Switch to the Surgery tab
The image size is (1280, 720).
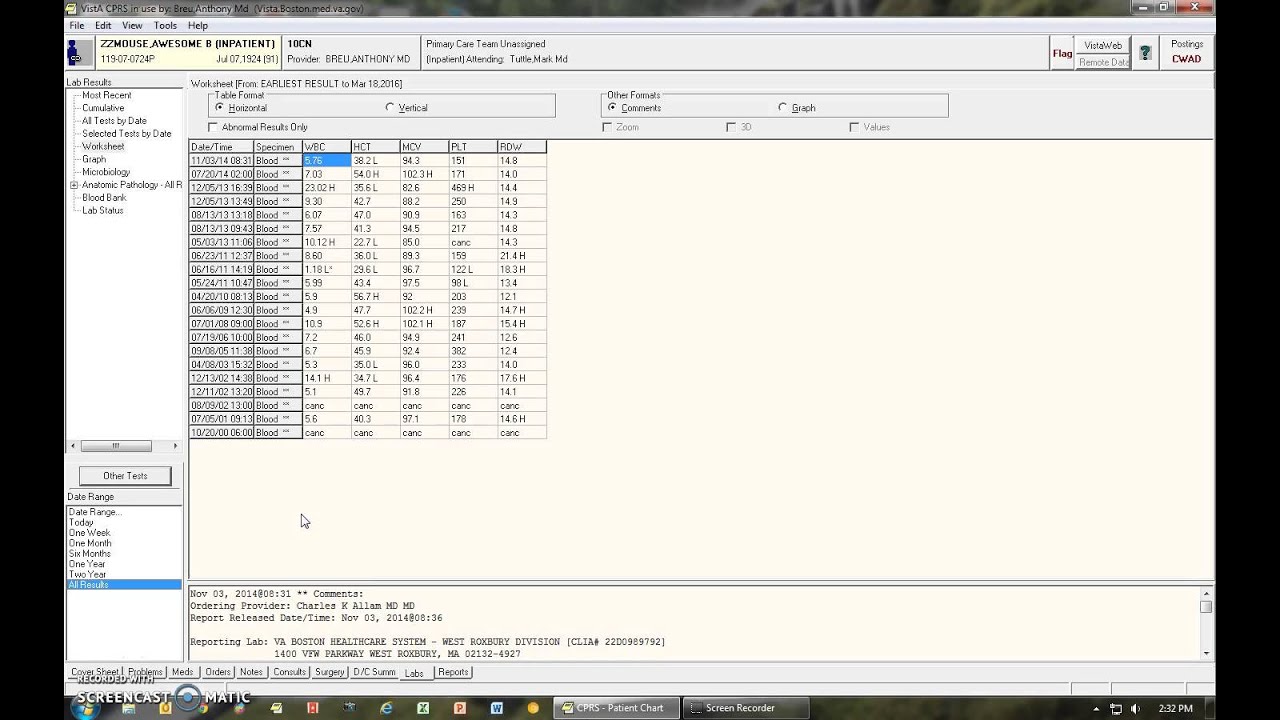(330, 672)
